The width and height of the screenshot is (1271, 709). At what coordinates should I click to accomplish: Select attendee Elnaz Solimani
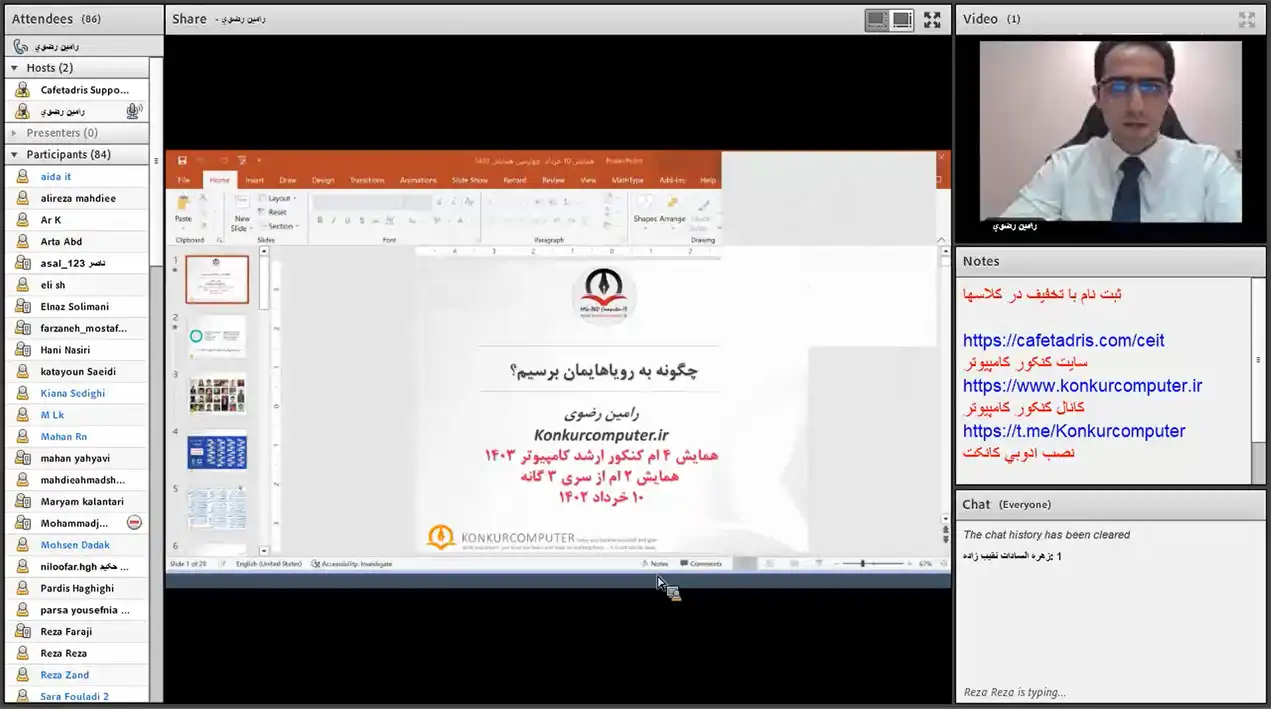[75, 306]
